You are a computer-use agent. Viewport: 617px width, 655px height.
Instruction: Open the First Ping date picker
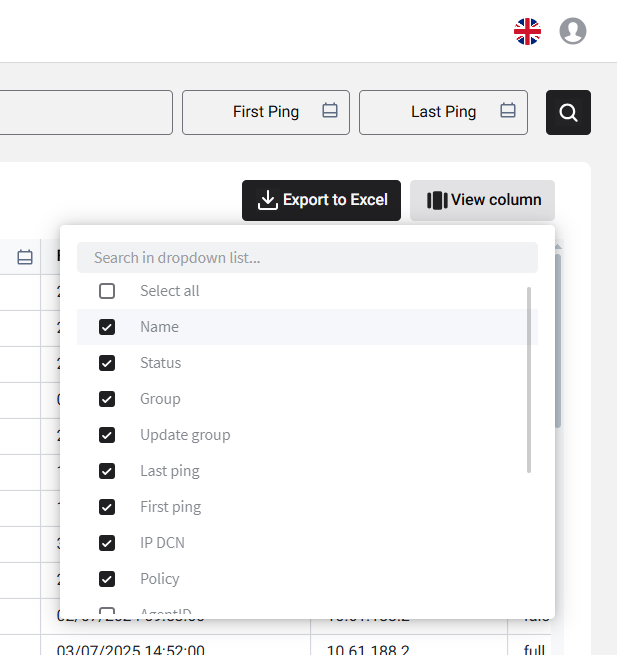(x=266, y=112)
